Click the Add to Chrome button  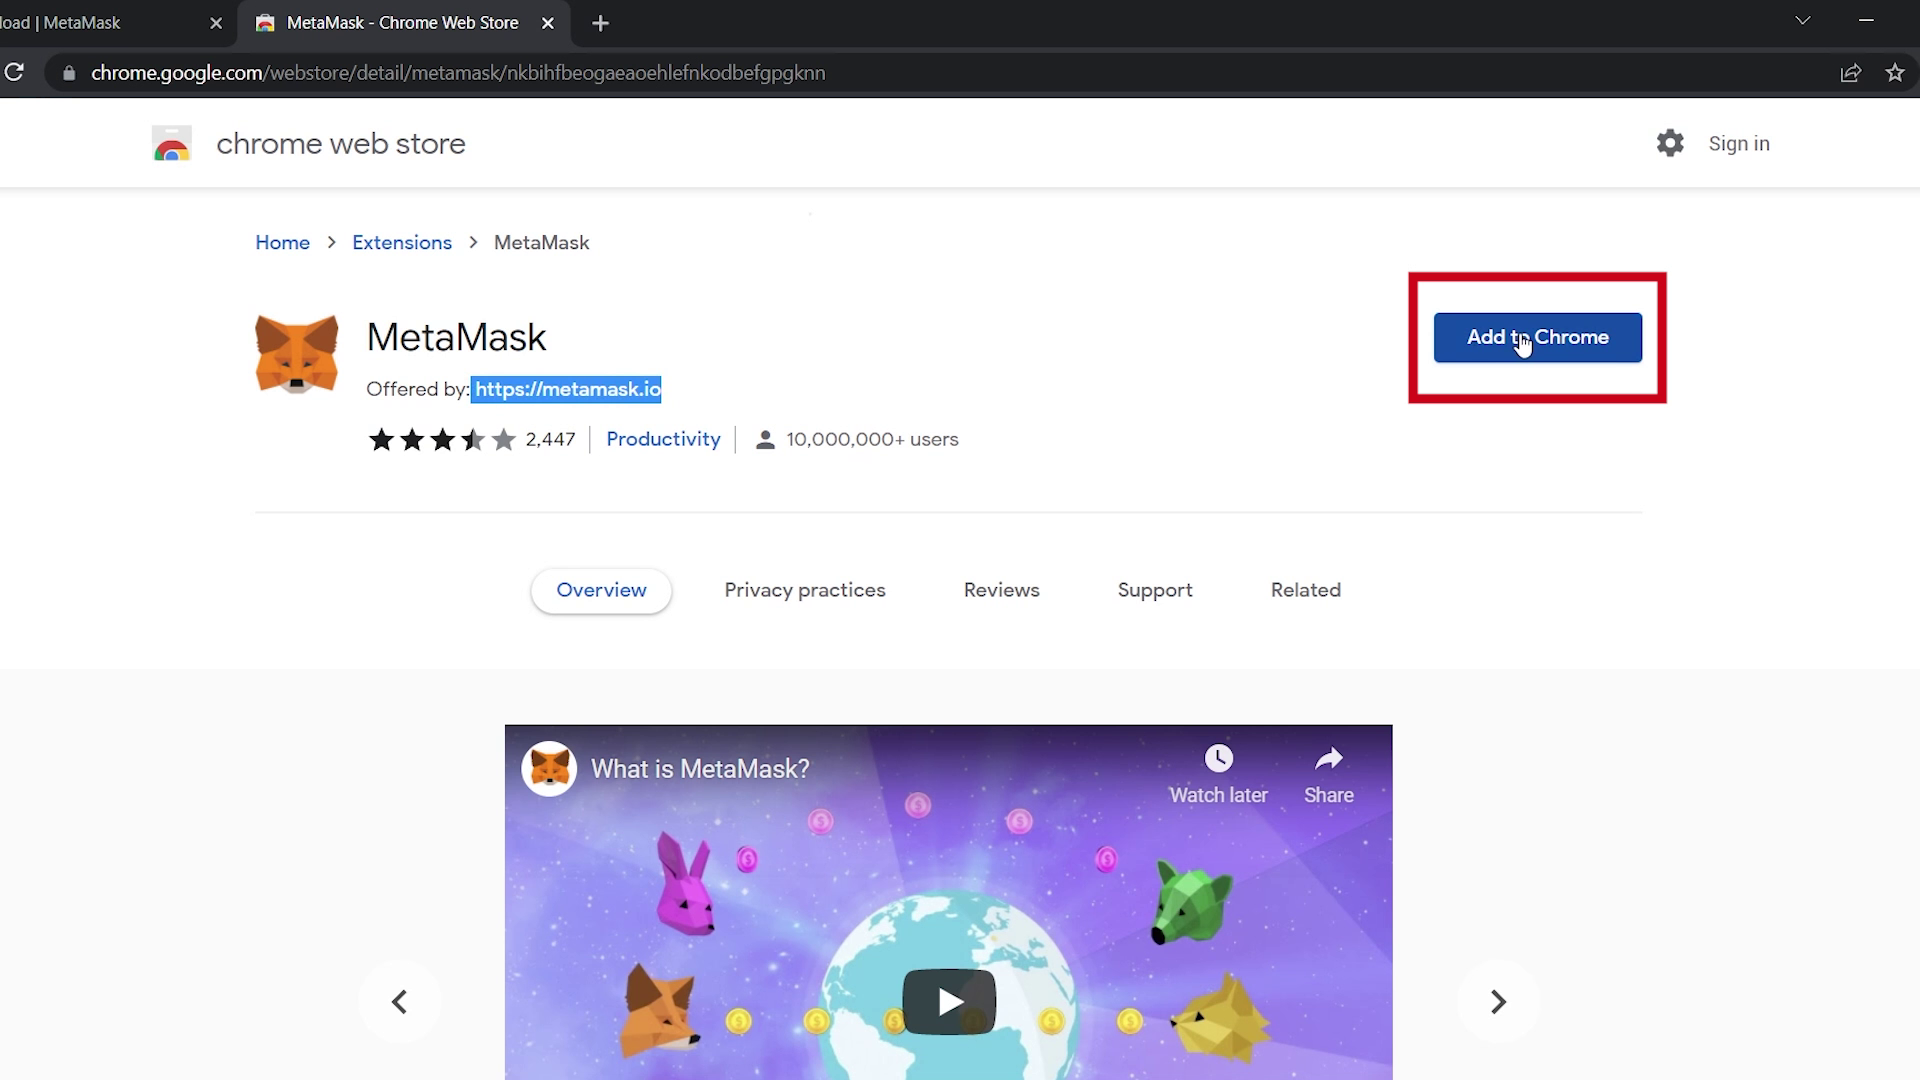(1537, 337)
